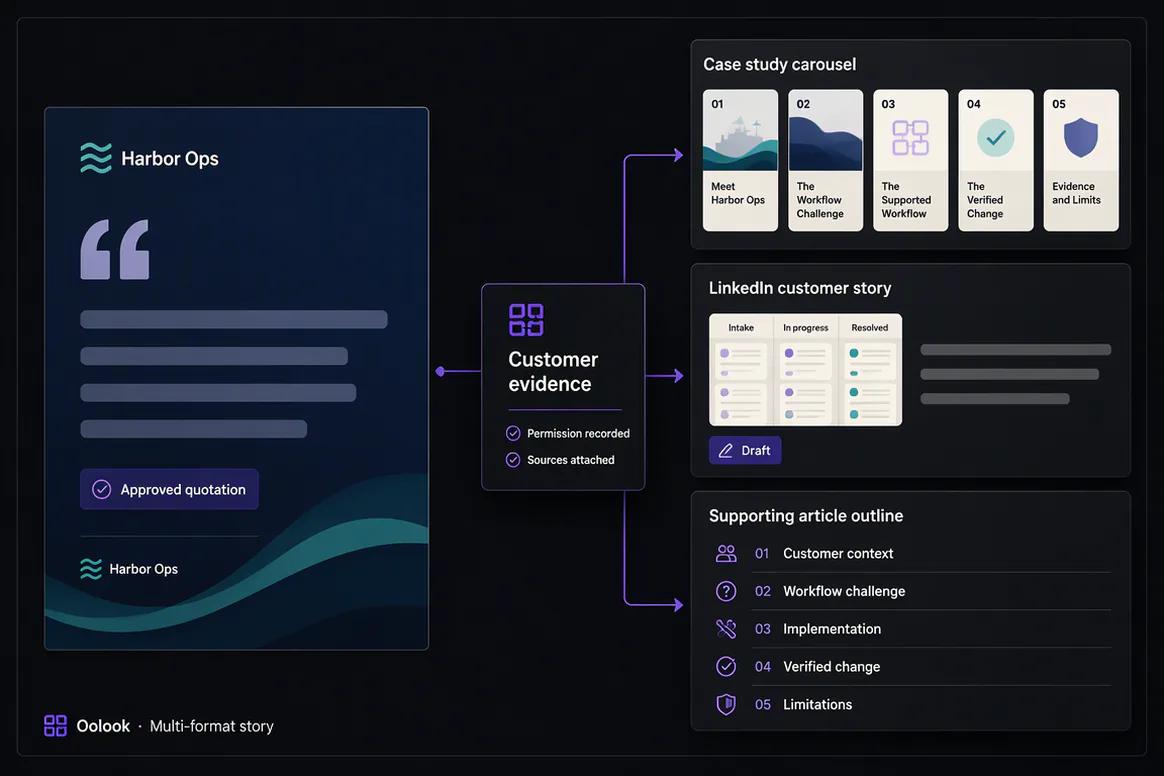The height and width of the screenshot is (776, 1164).
Task: Click the ship illustration on card 01
Action: point(740,137)
